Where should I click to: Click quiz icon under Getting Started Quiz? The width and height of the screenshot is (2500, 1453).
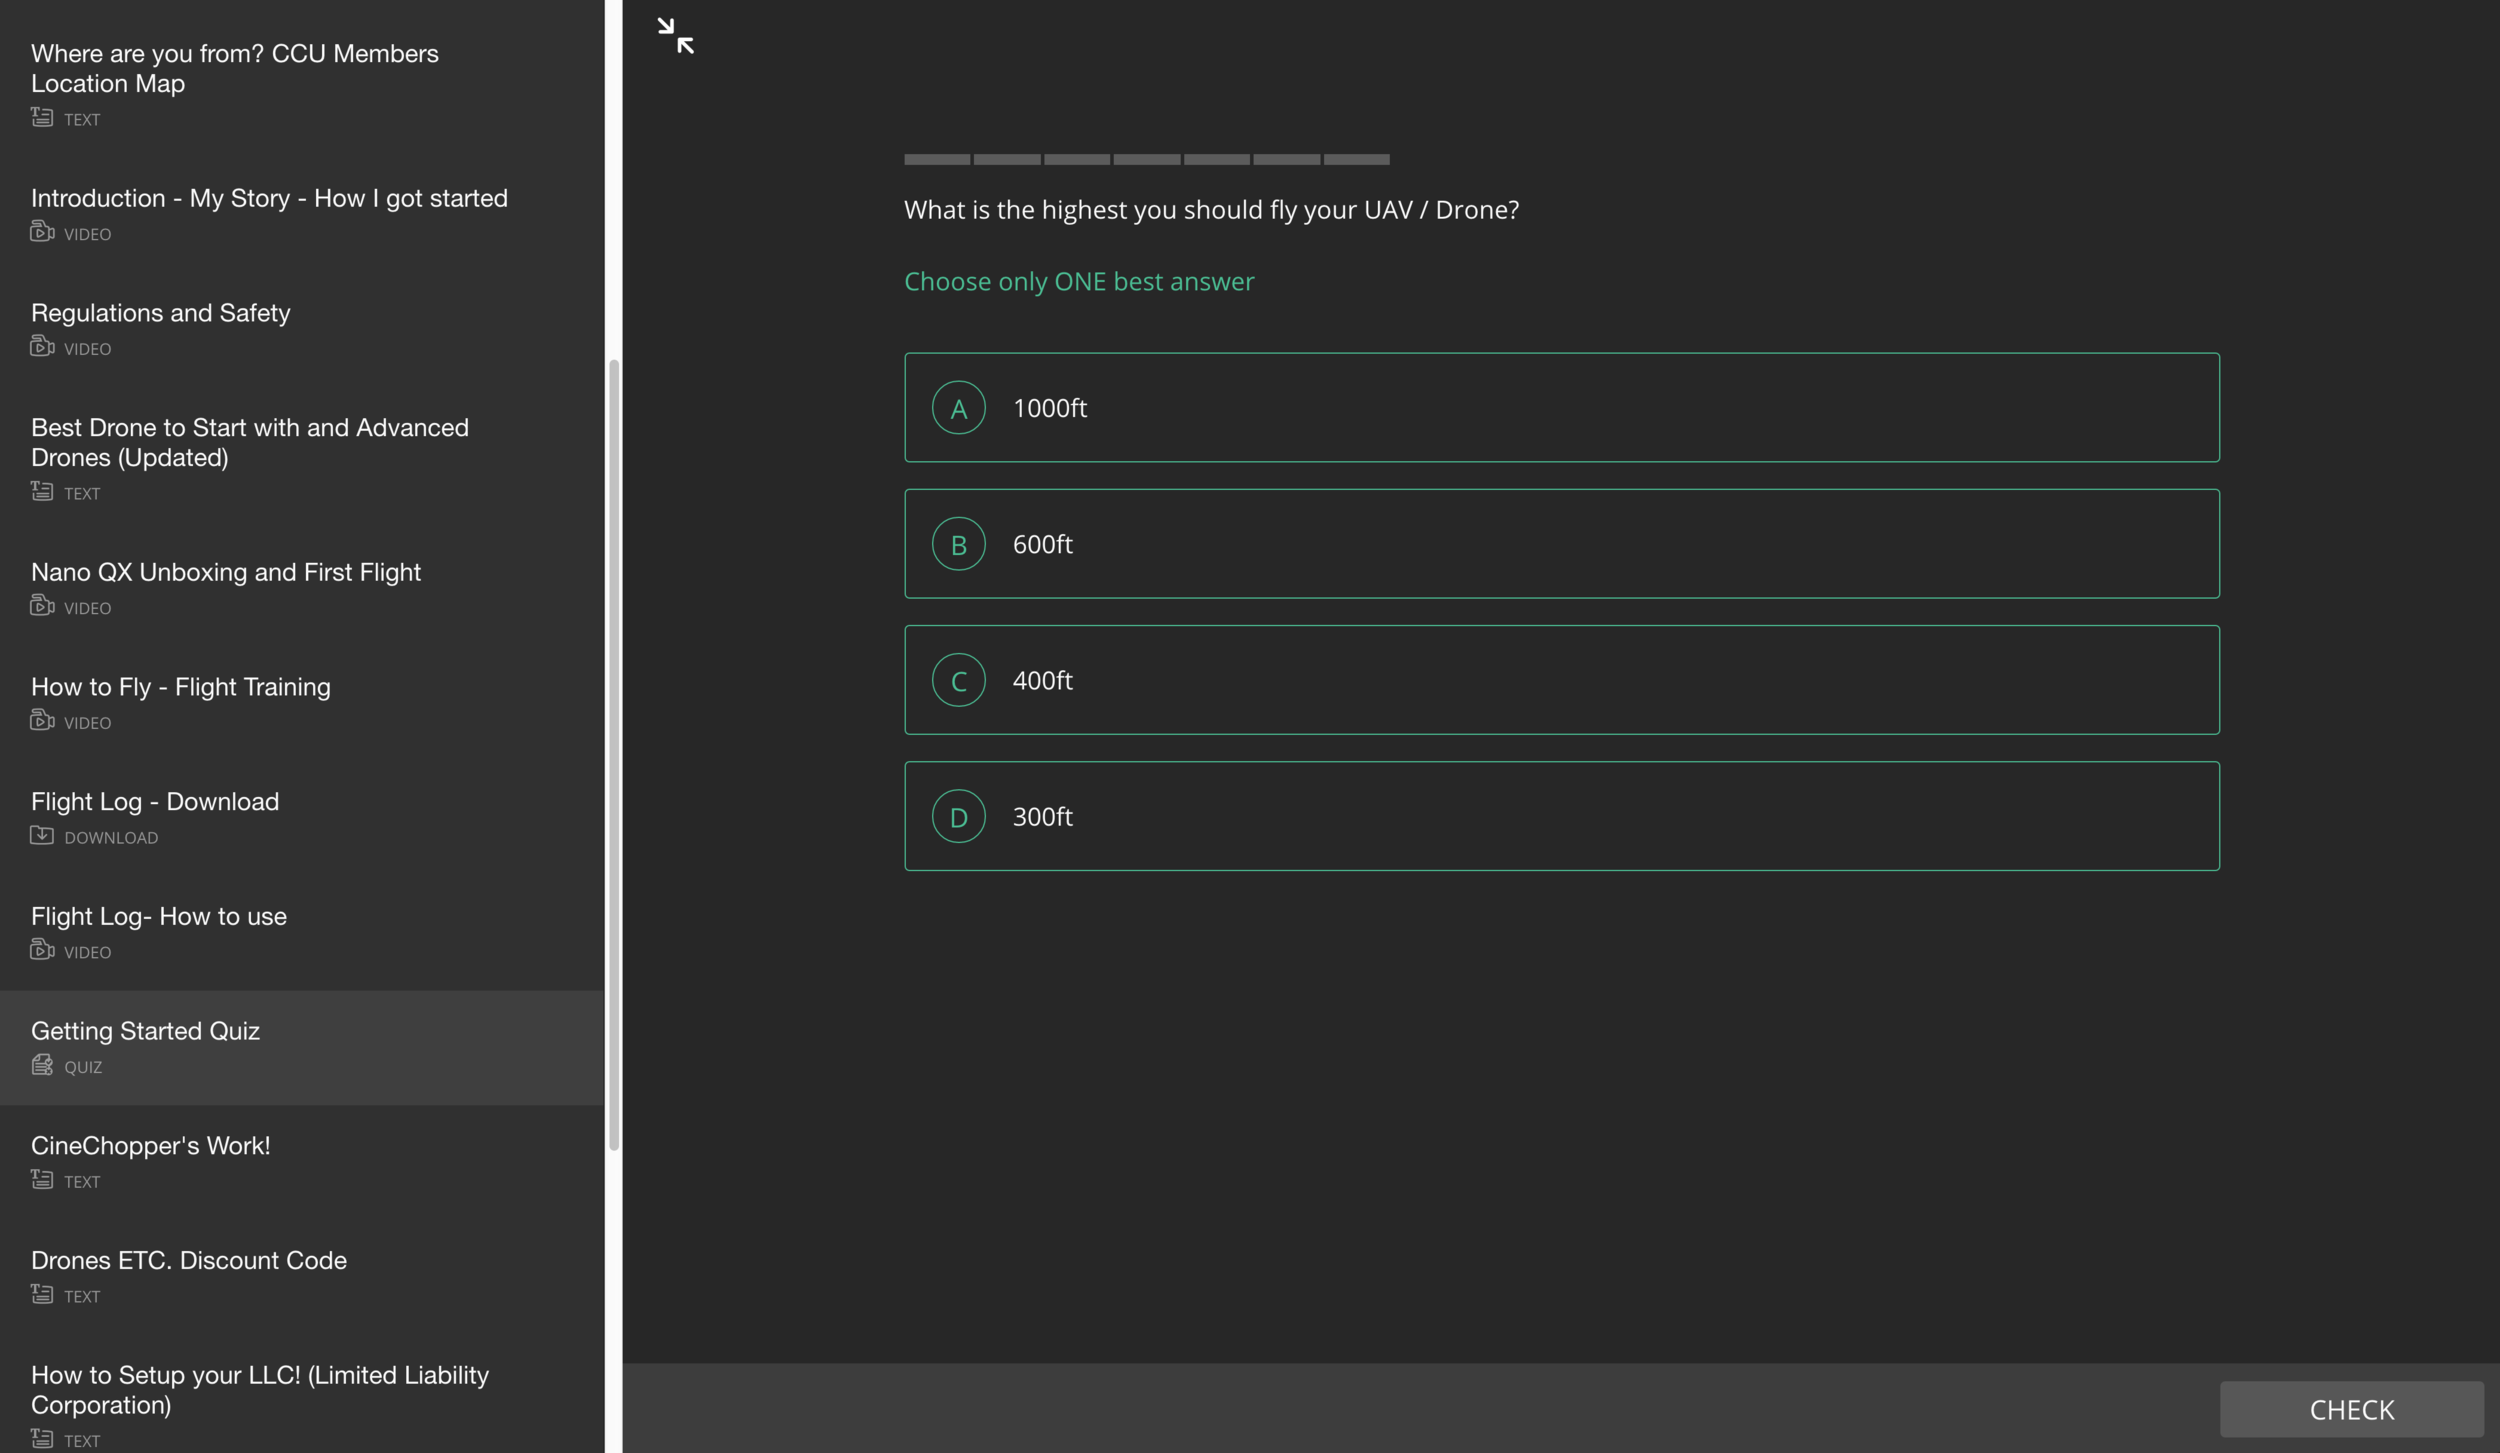[42, 1064]
